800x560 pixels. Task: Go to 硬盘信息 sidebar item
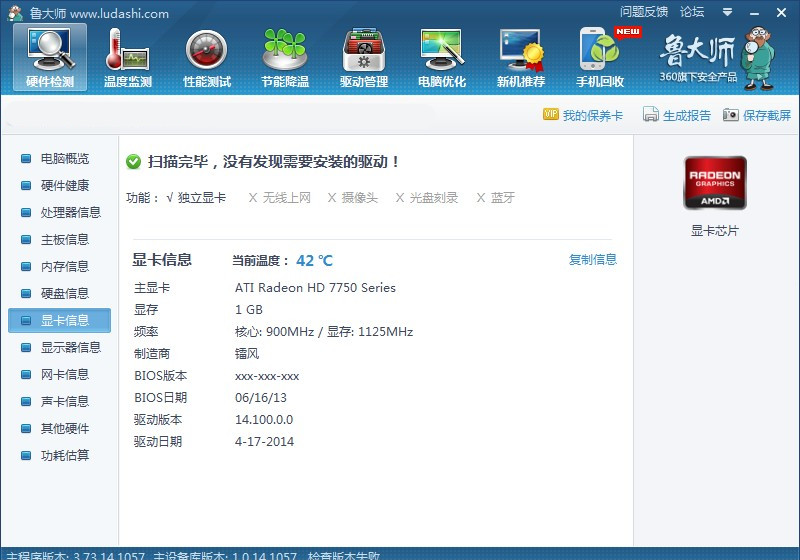coord(64,294)
